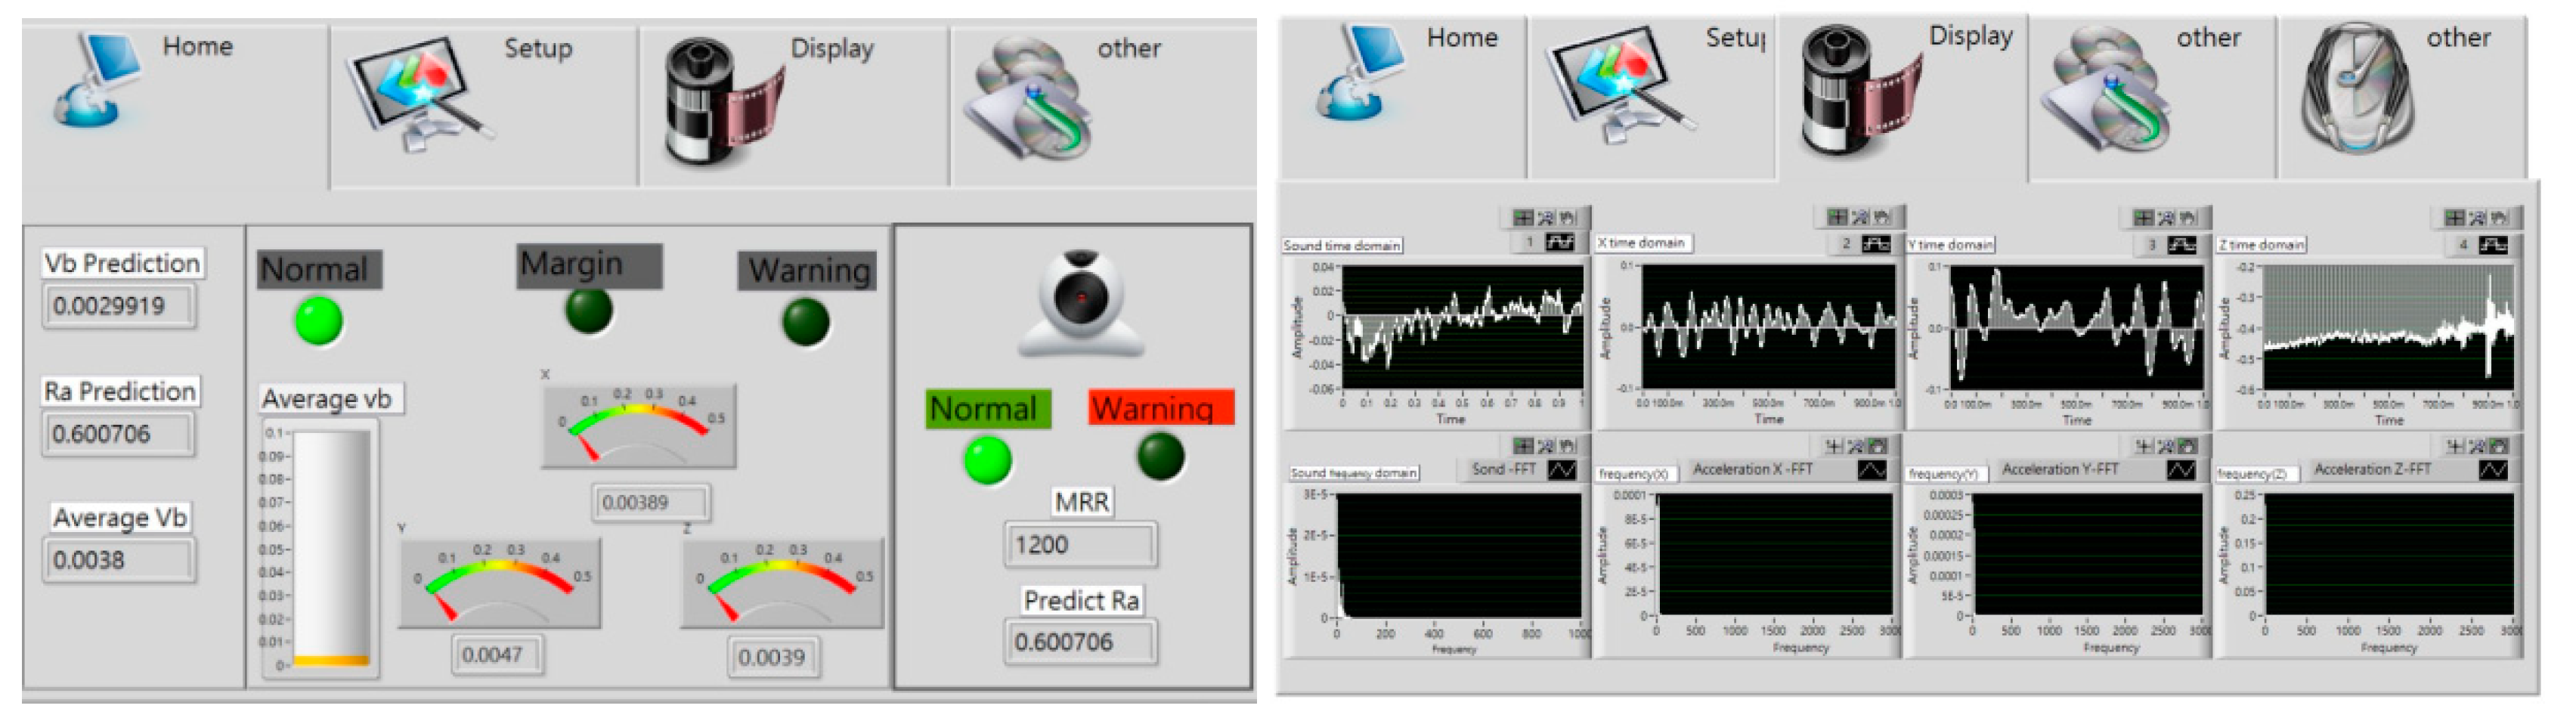Select zoom tool above Acceleration Y-FFT graph
The width and height of the screenshot is (2576, 718).
pyautogui.click(x=2165, y=446)
